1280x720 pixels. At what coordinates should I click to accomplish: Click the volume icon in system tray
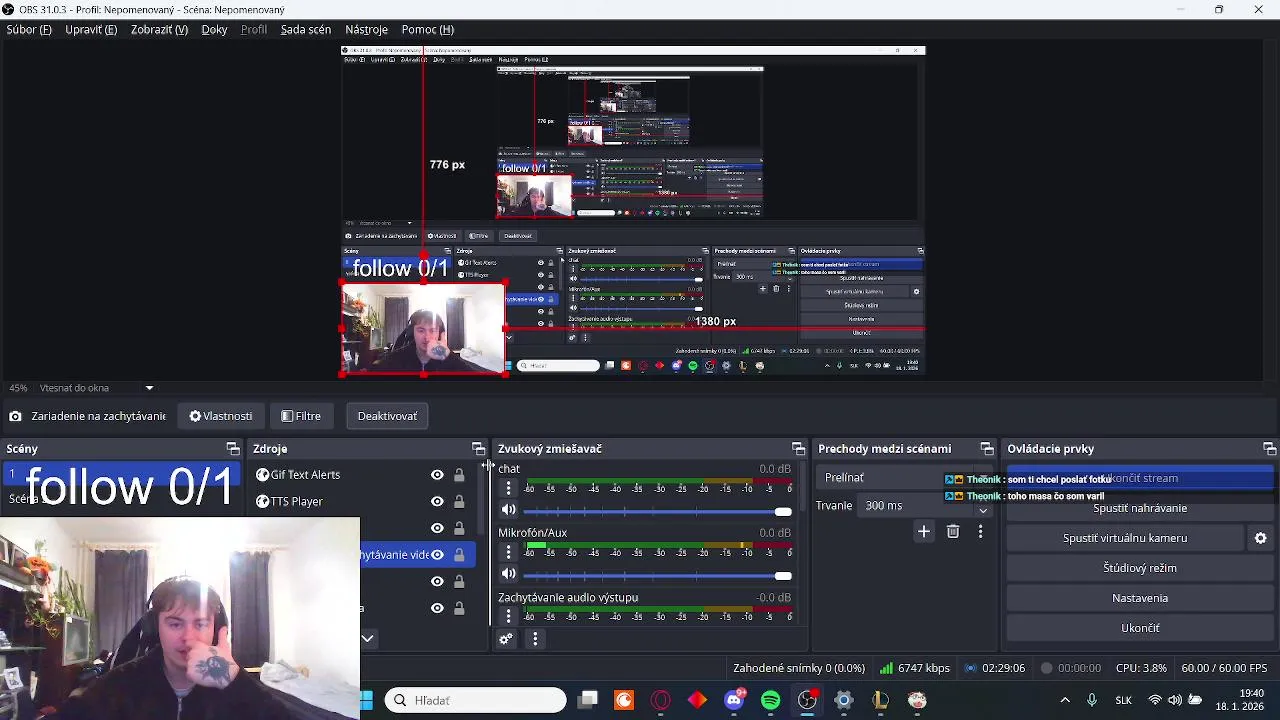click(x=1174, y=700)
